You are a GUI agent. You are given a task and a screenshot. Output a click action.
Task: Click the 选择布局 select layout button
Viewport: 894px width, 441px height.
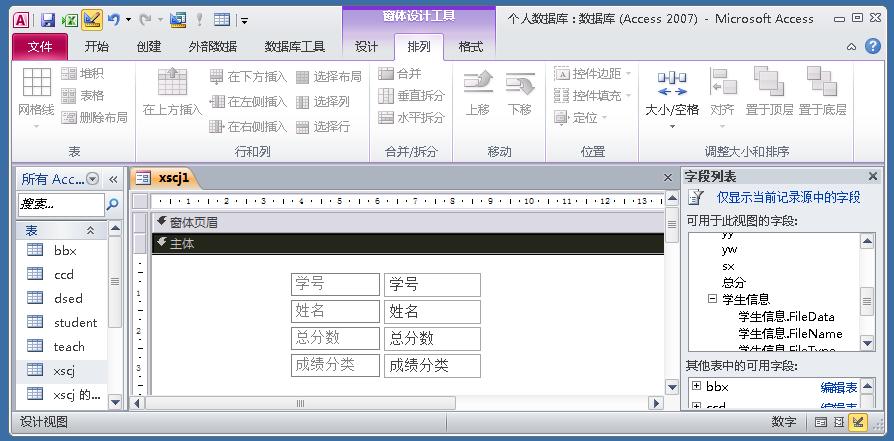pyautogui.click(x=329, y=76)
